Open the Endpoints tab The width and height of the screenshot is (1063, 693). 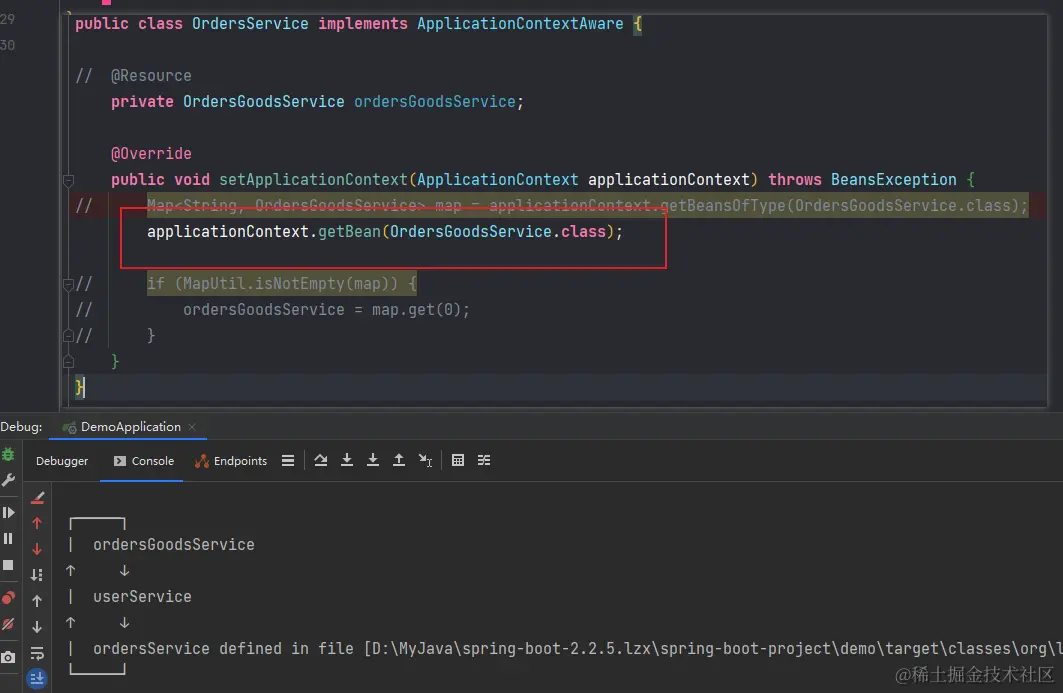pos(231,461)
